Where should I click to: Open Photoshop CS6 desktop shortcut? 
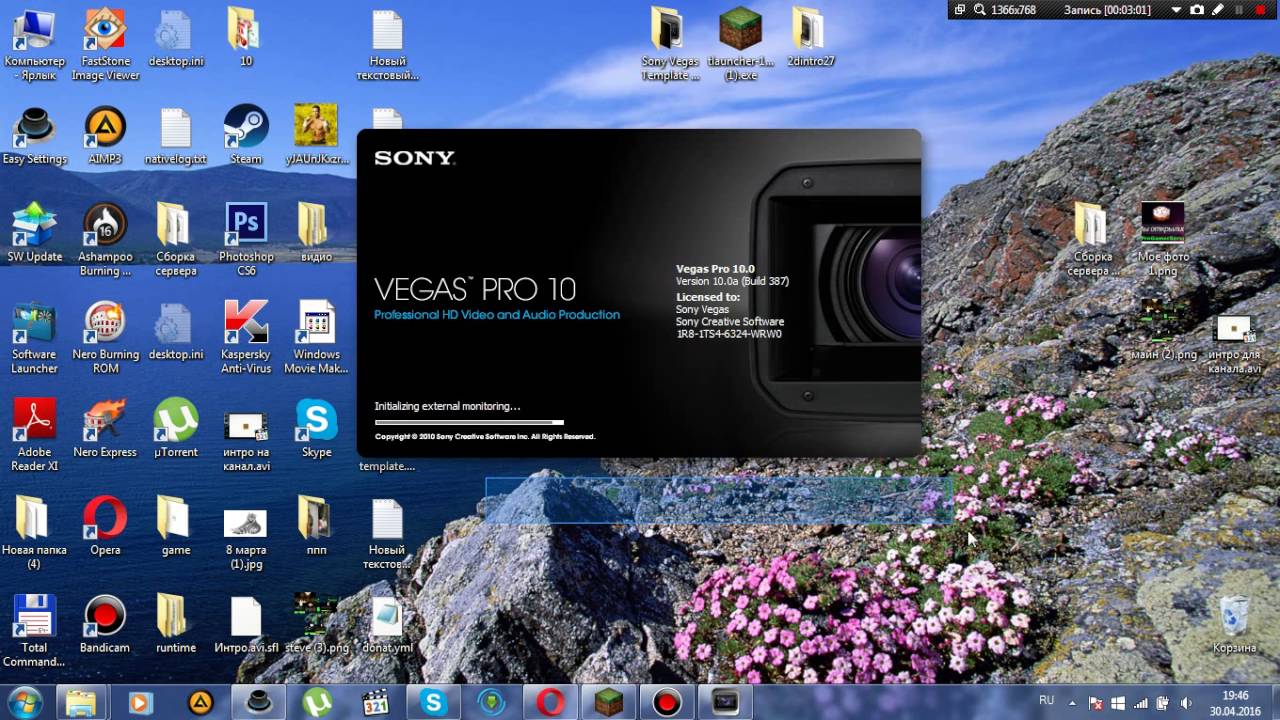tap(246, 240)
